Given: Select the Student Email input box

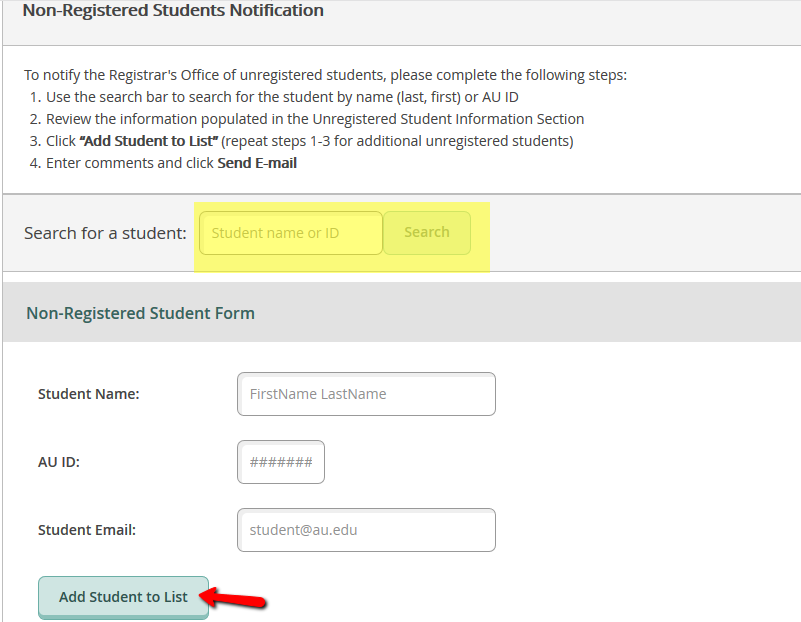Looking at the screenshot, I should tap(366, 530).
